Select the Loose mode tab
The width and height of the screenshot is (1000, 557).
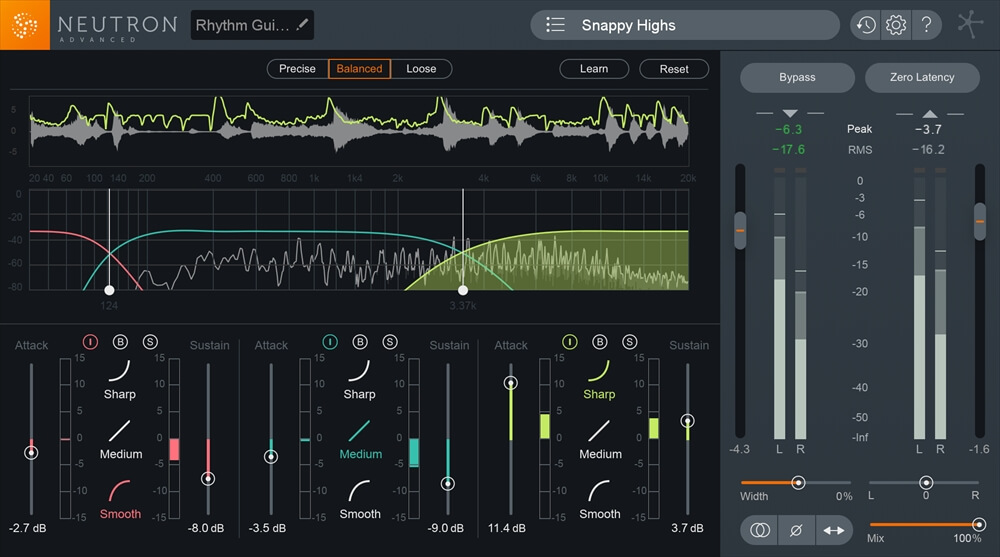pos(421,68)
